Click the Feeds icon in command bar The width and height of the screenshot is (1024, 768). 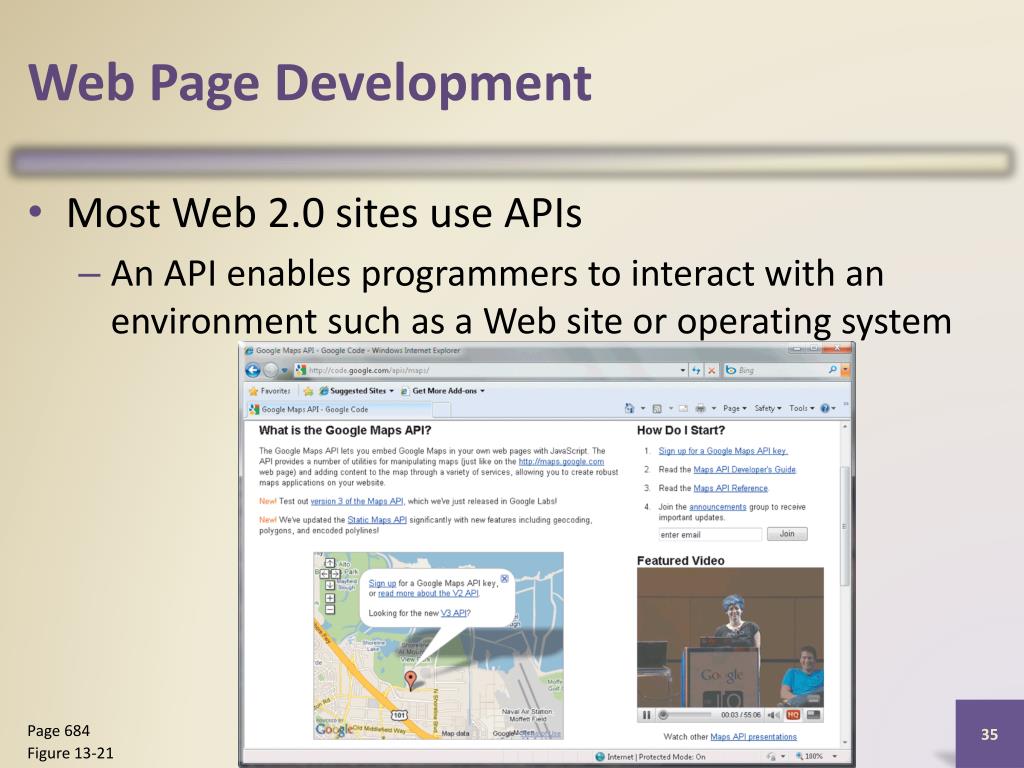[657, 409]
